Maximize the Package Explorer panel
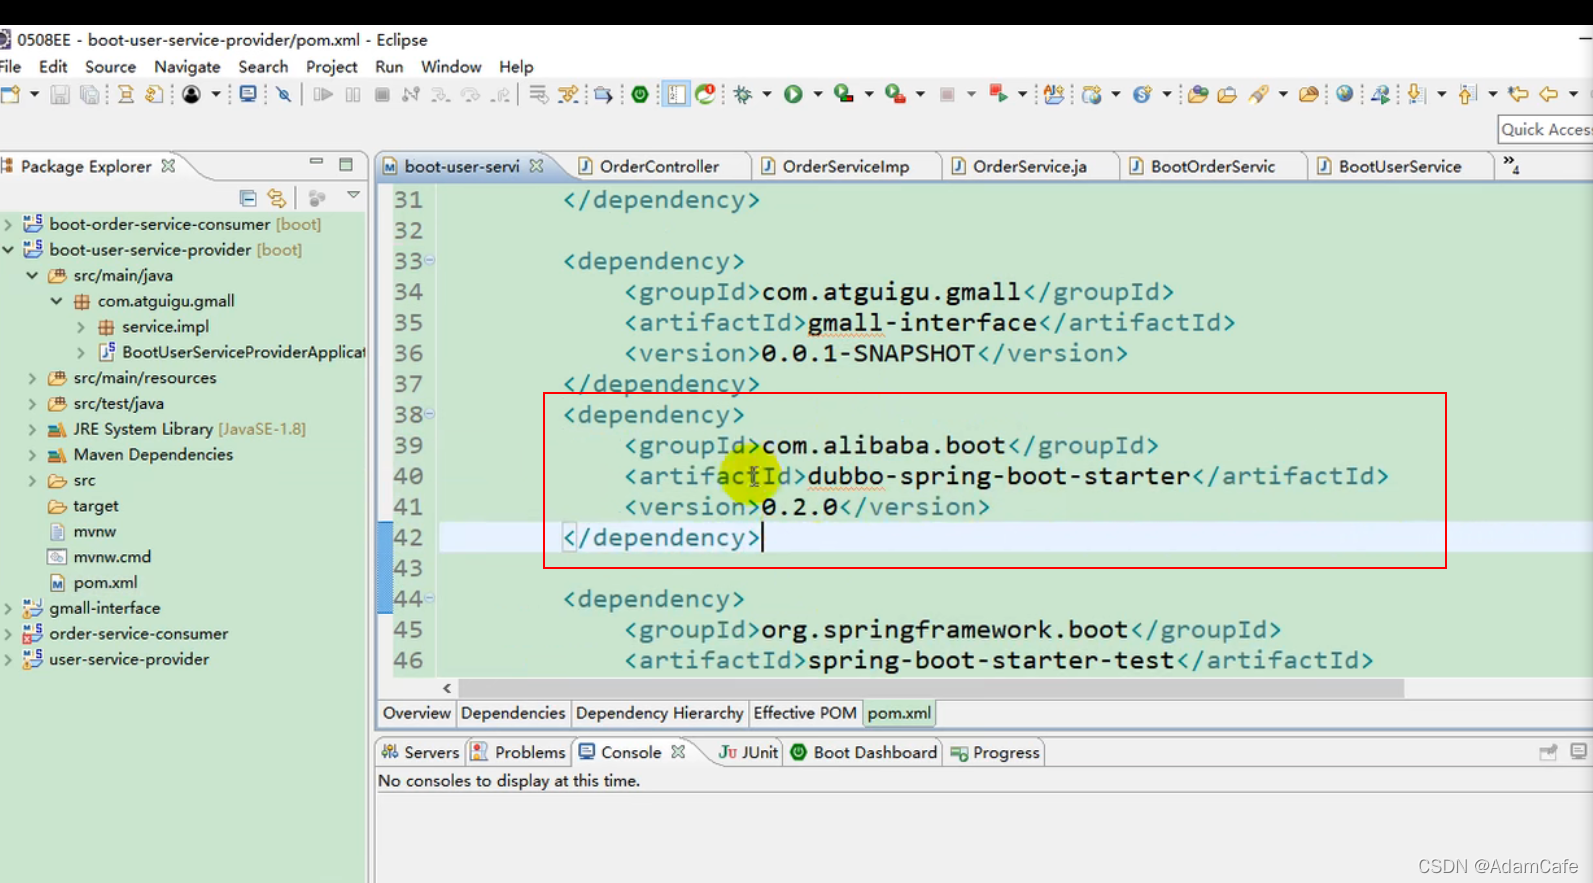Screen dimensions: 1593x883 coord(346,164)
